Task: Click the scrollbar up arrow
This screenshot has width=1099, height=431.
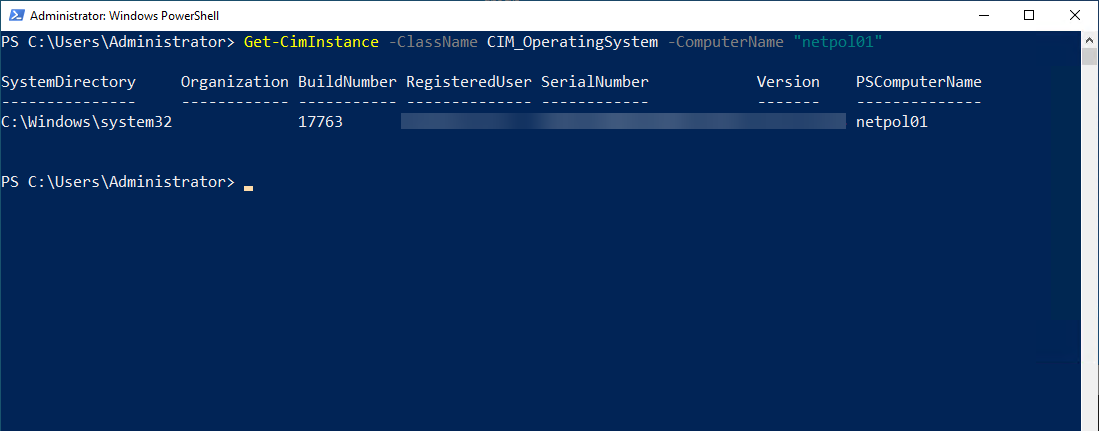Action: coord(1090,38)
